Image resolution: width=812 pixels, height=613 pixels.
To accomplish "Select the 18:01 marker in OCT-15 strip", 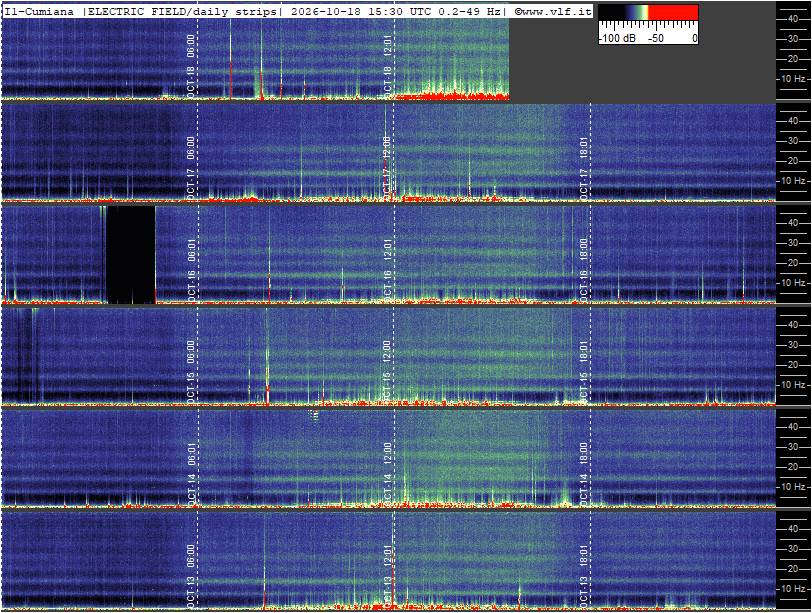I will click(x=584, y=352).
